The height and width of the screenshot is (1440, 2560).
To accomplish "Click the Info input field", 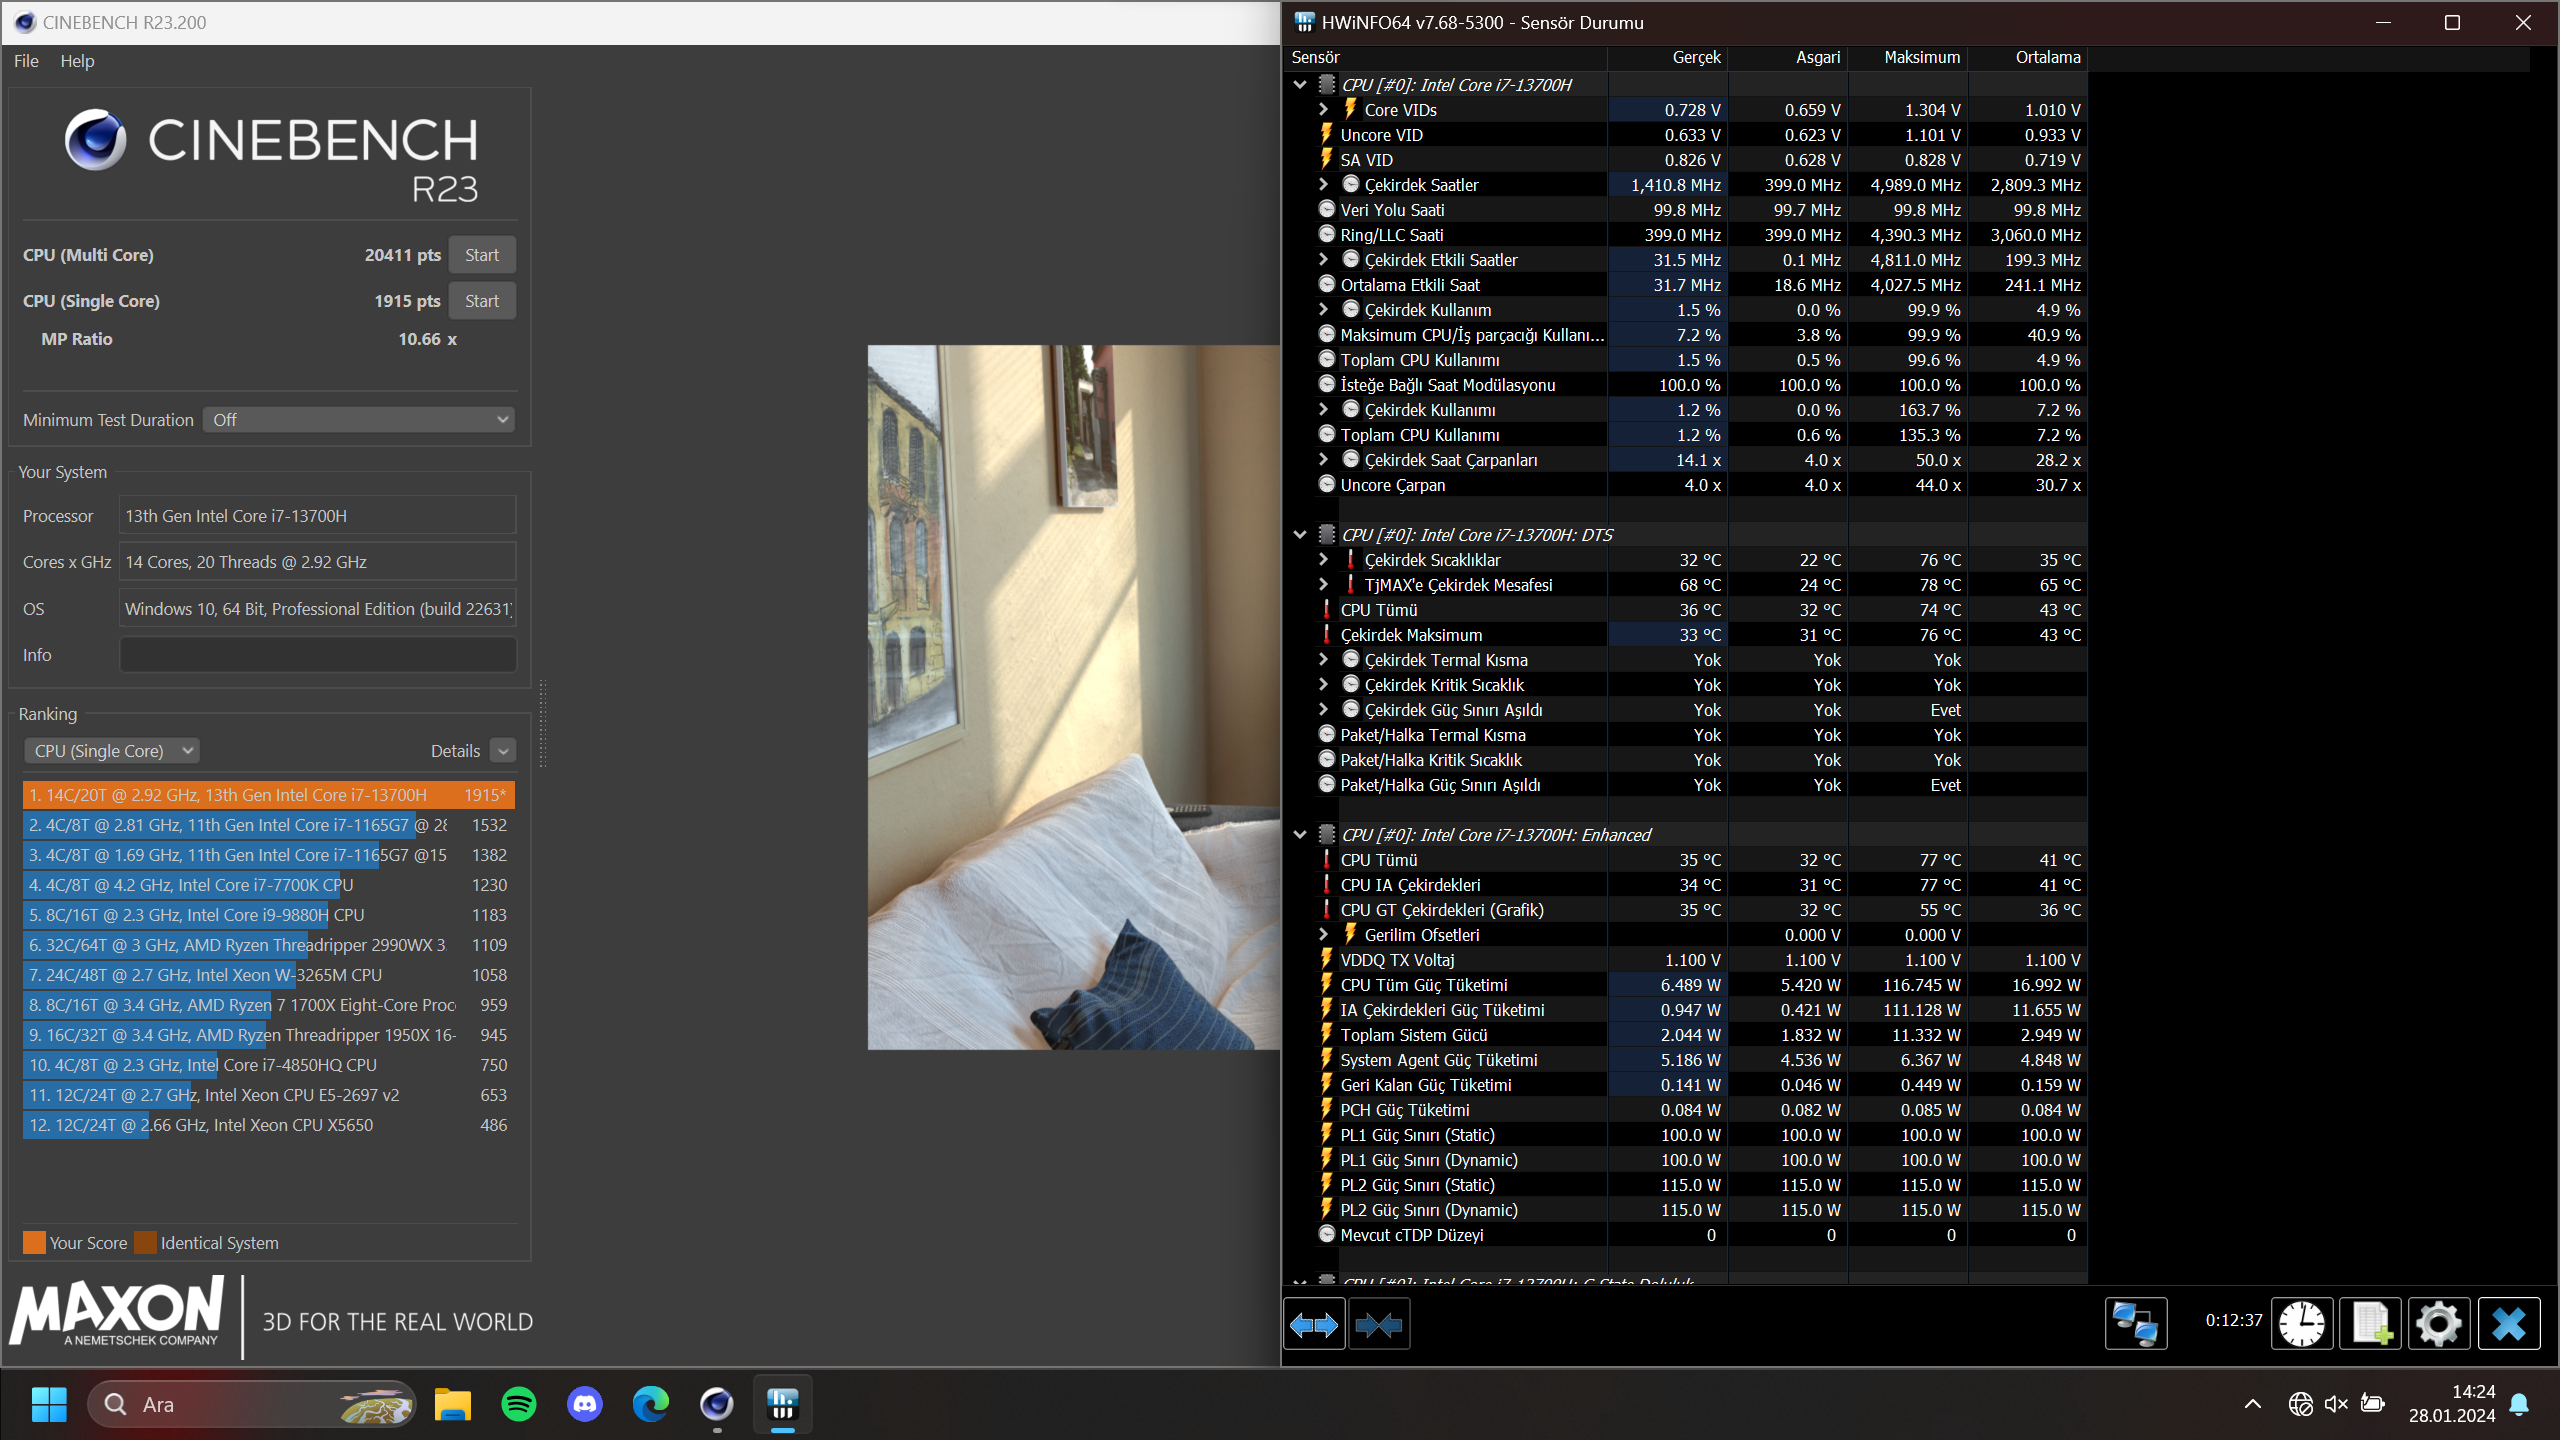I will click(x=318, y=655).
